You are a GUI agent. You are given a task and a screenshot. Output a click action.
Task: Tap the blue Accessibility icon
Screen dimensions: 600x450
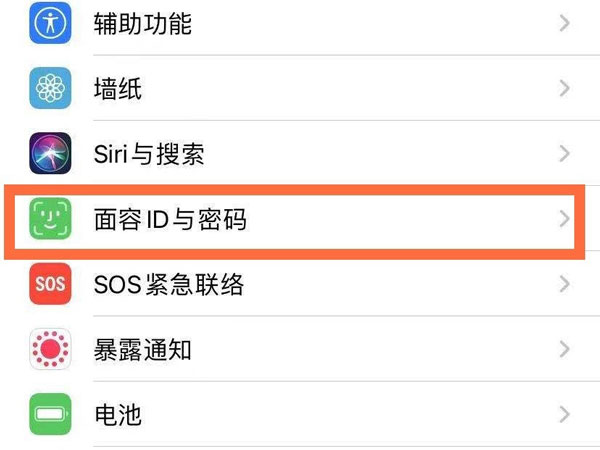click(x=50, y=23)
